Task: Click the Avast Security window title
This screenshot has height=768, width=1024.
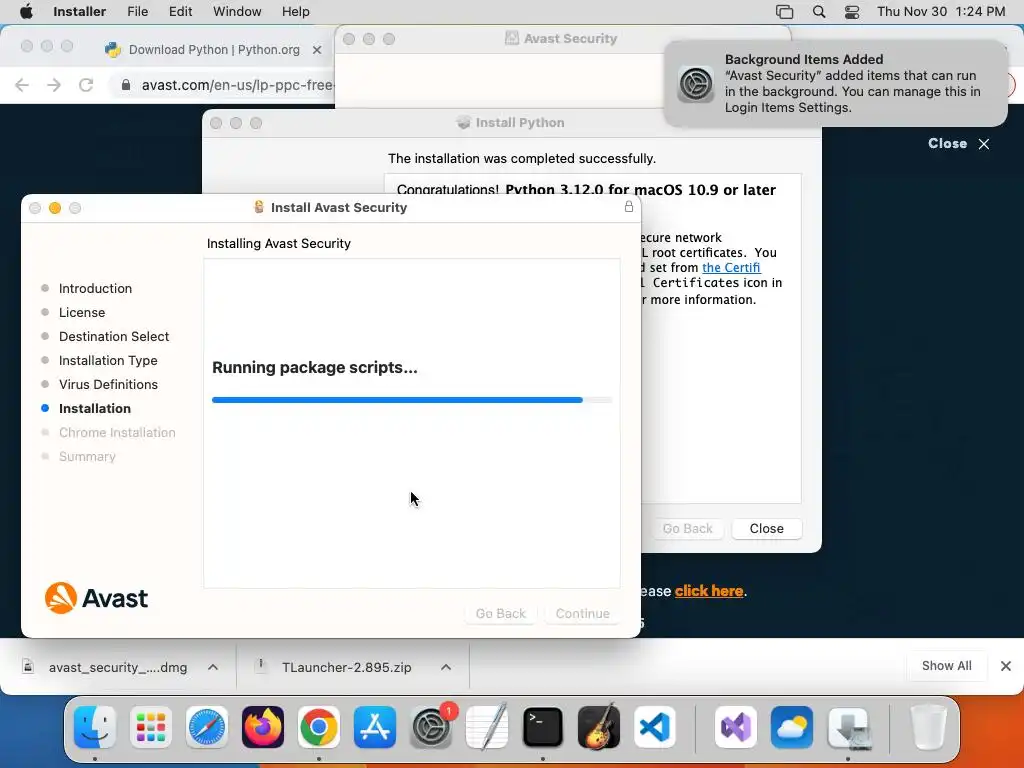Action: click(570, 39)
